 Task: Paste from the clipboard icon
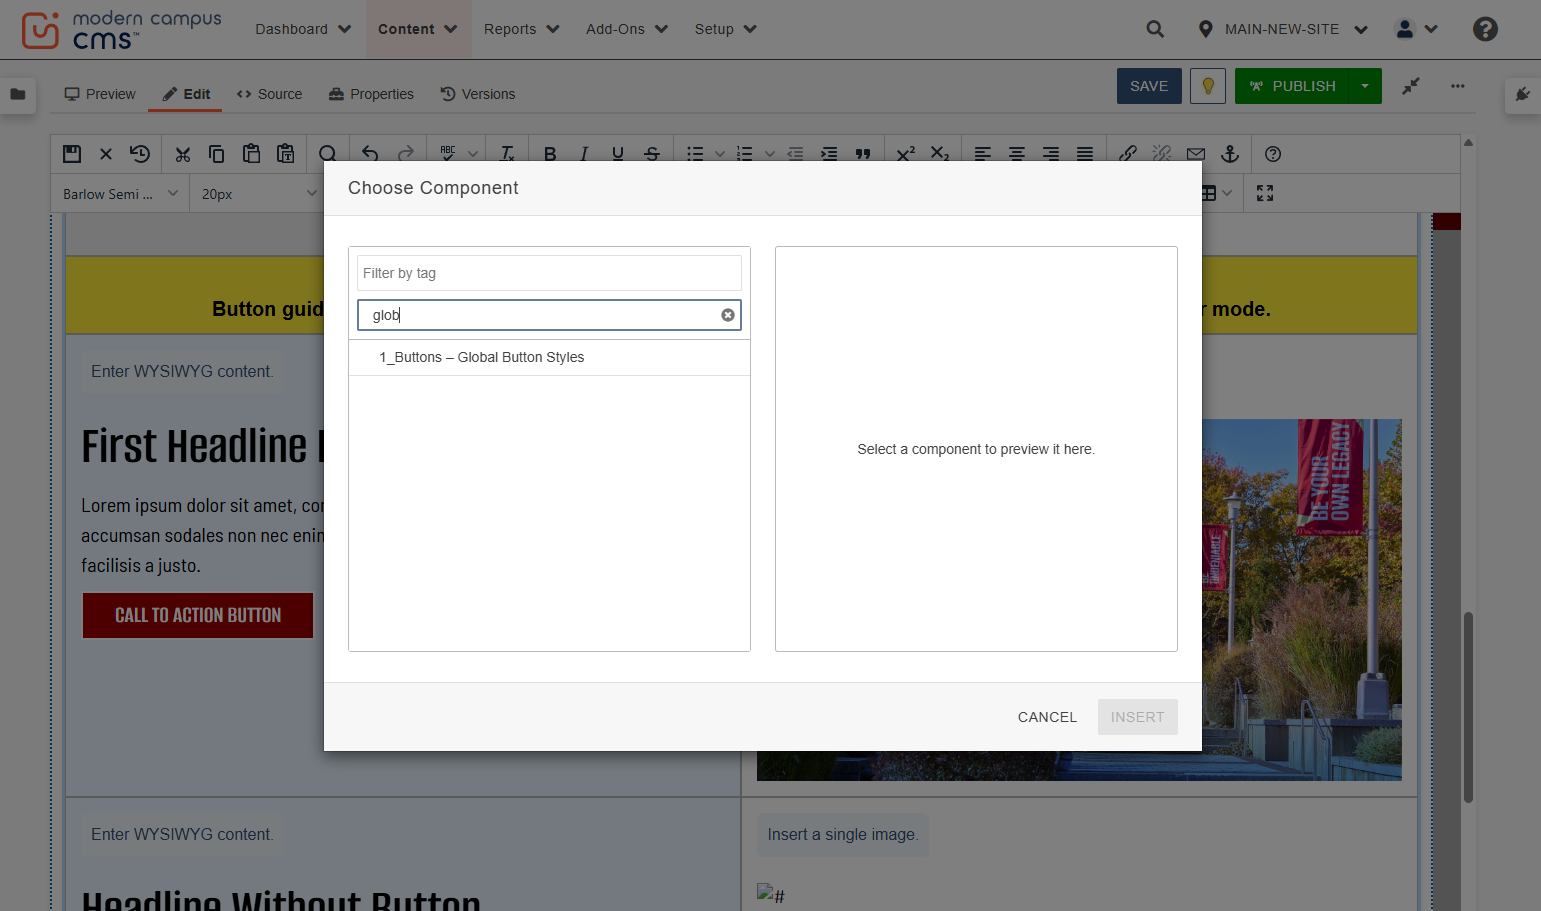pos(251,154)
